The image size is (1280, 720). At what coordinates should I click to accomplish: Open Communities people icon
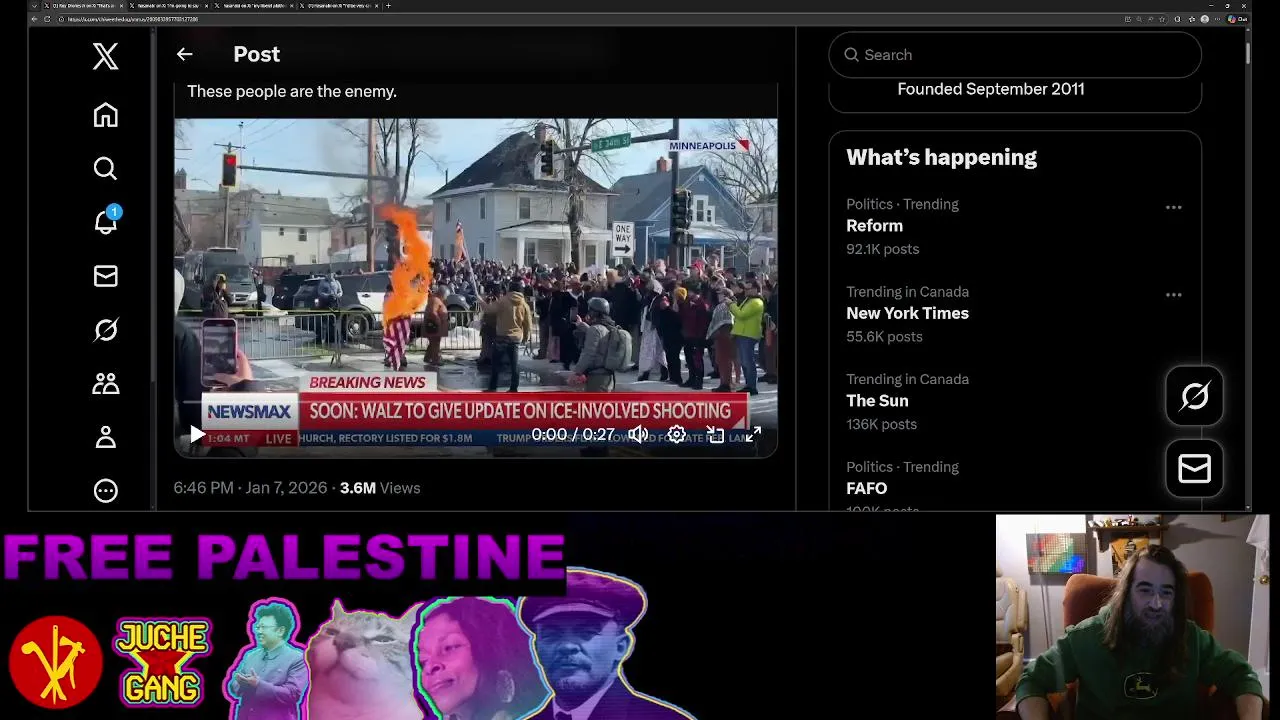coord(105,383)
